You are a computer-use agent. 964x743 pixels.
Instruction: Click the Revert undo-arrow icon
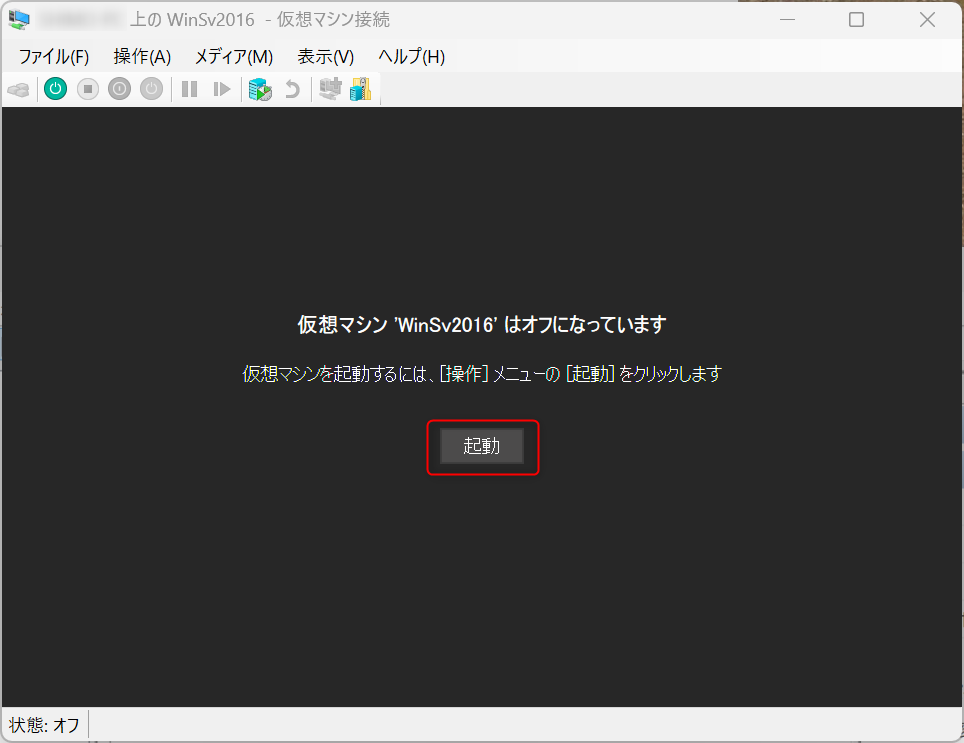click(x=292, y=89)
